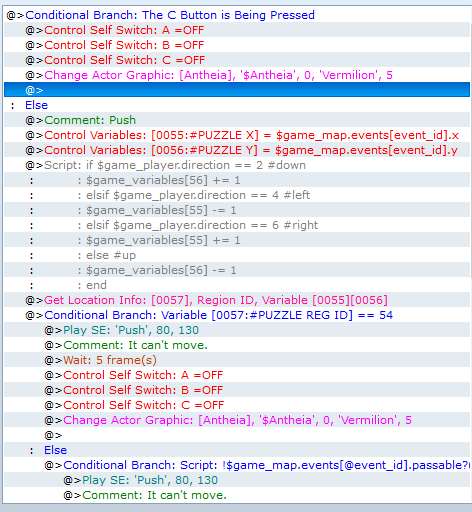This screenshot has height=512, width=472.
Task: Select Control Self Switch: B =OFF in the Variable == 54 branch
Action: pos(237,390)
